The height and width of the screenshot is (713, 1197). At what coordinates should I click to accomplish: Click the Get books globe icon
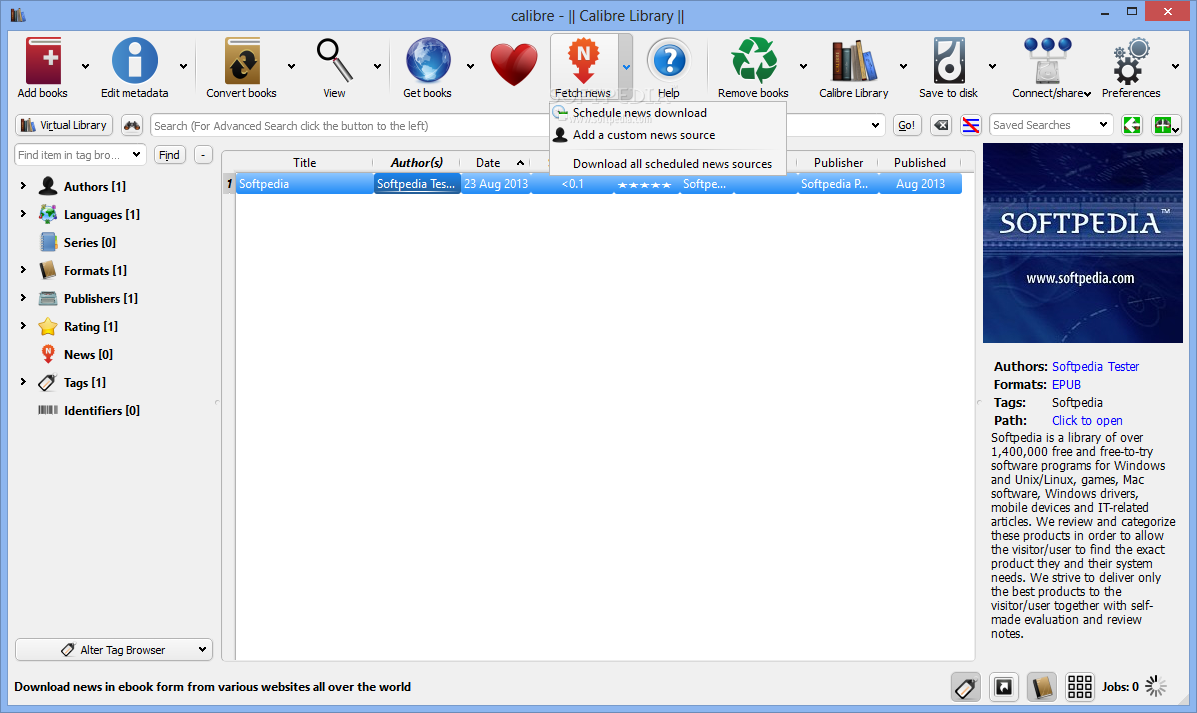pos(428,60)
